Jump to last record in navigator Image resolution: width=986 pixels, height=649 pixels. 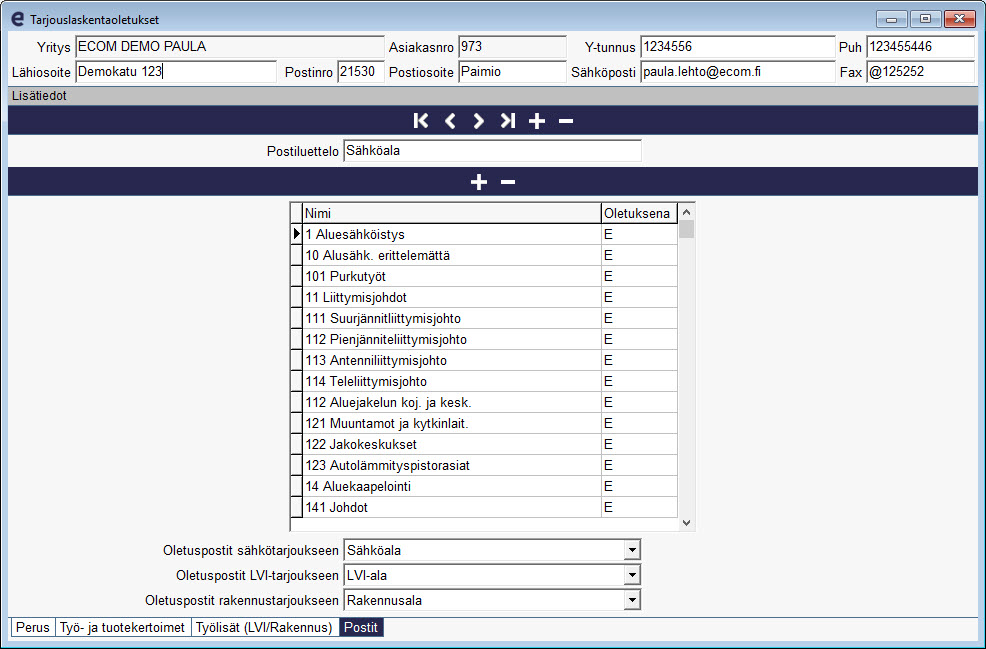507,120
